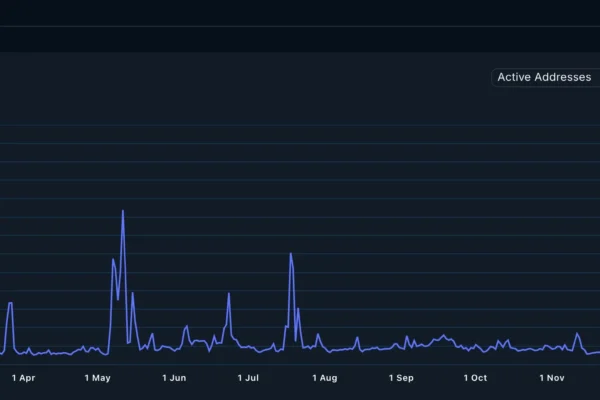
Task: Click the 1 Jul date label
Action: pos(249,378)
